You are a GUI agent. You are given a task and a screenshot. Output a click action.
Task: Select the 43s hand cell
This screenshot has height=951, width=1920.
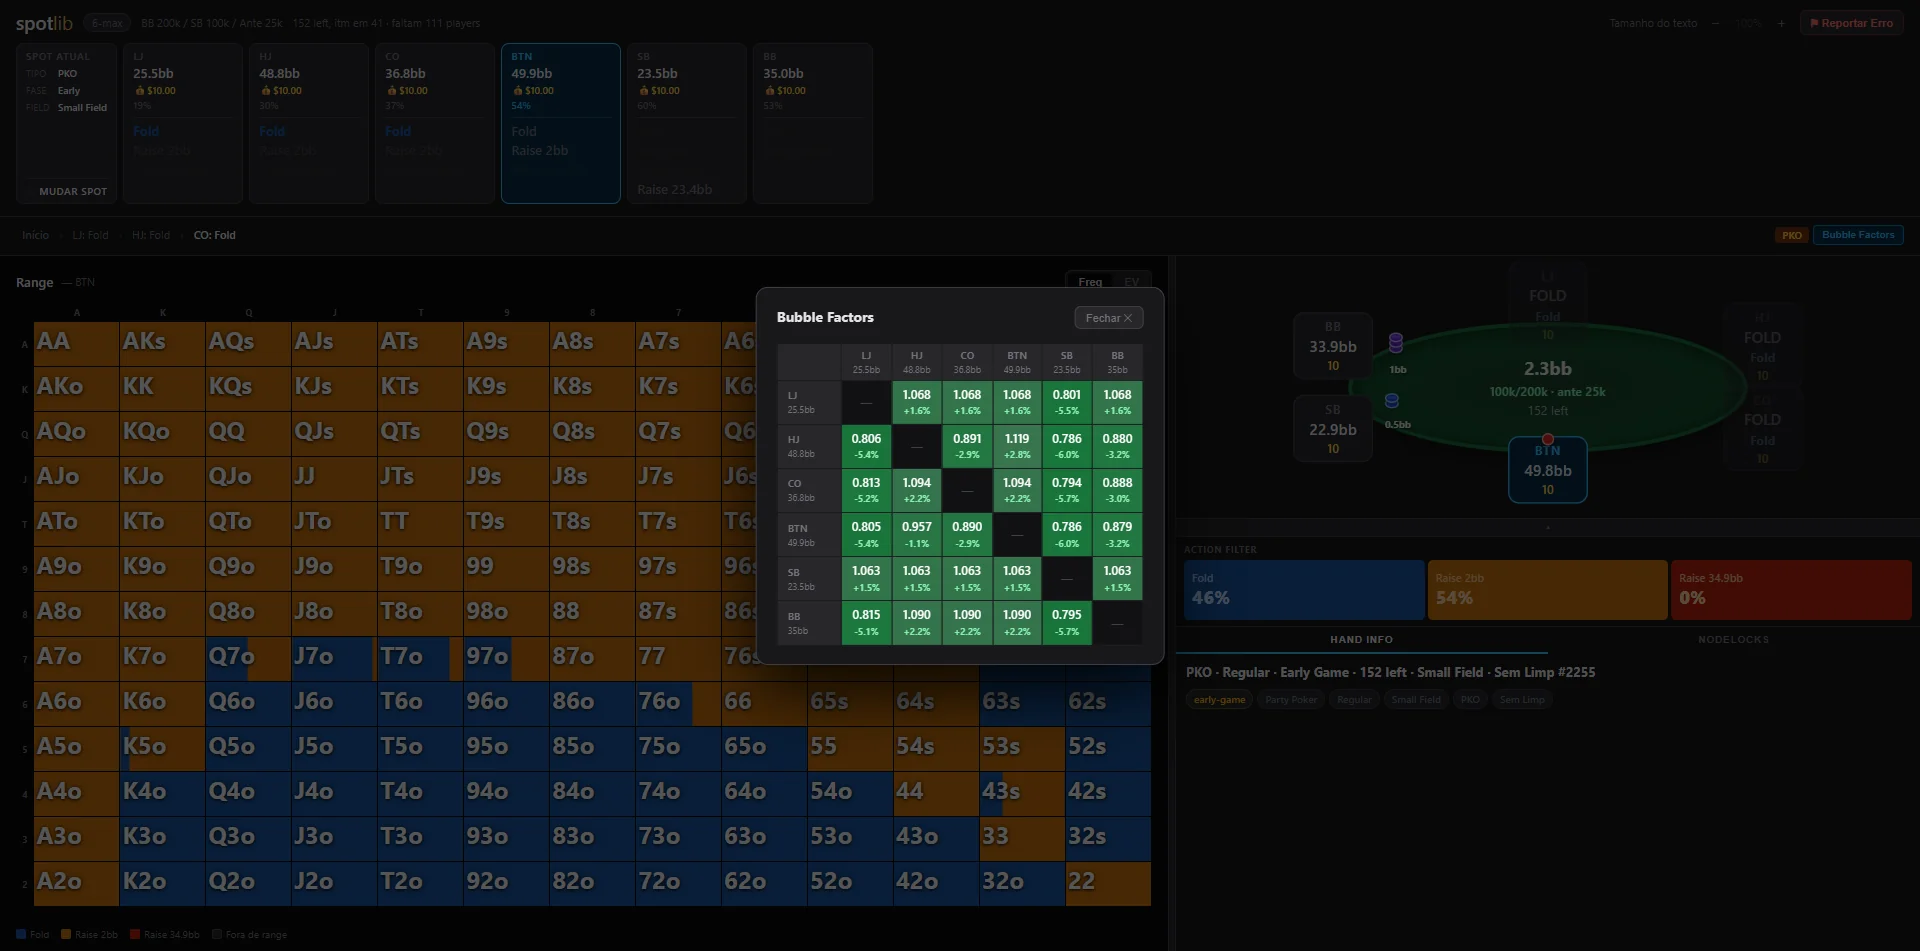1022,794
